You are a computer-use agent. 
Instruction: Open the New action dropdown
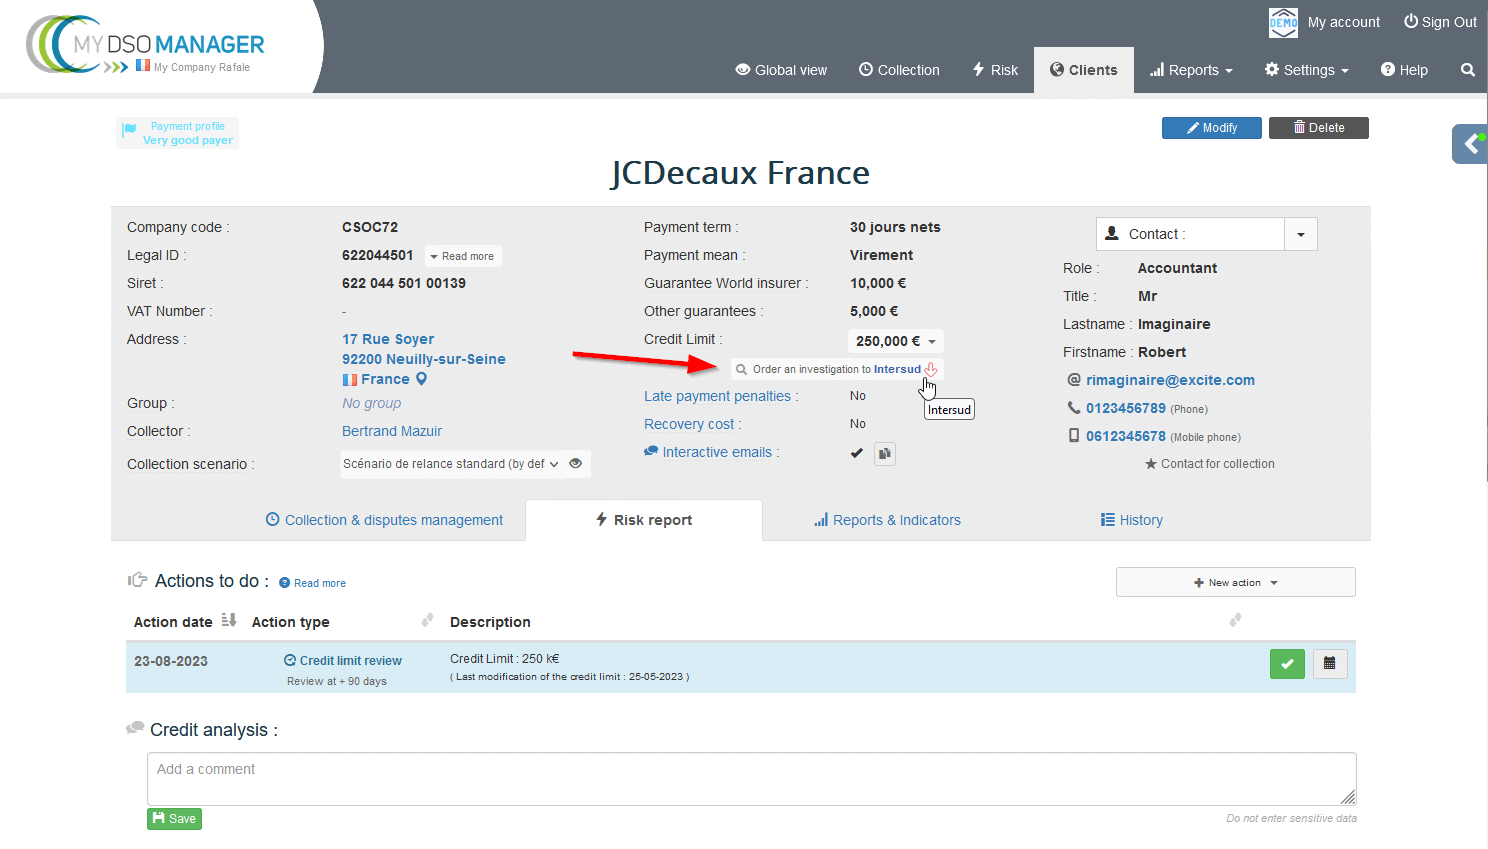tap(1235, 583)
